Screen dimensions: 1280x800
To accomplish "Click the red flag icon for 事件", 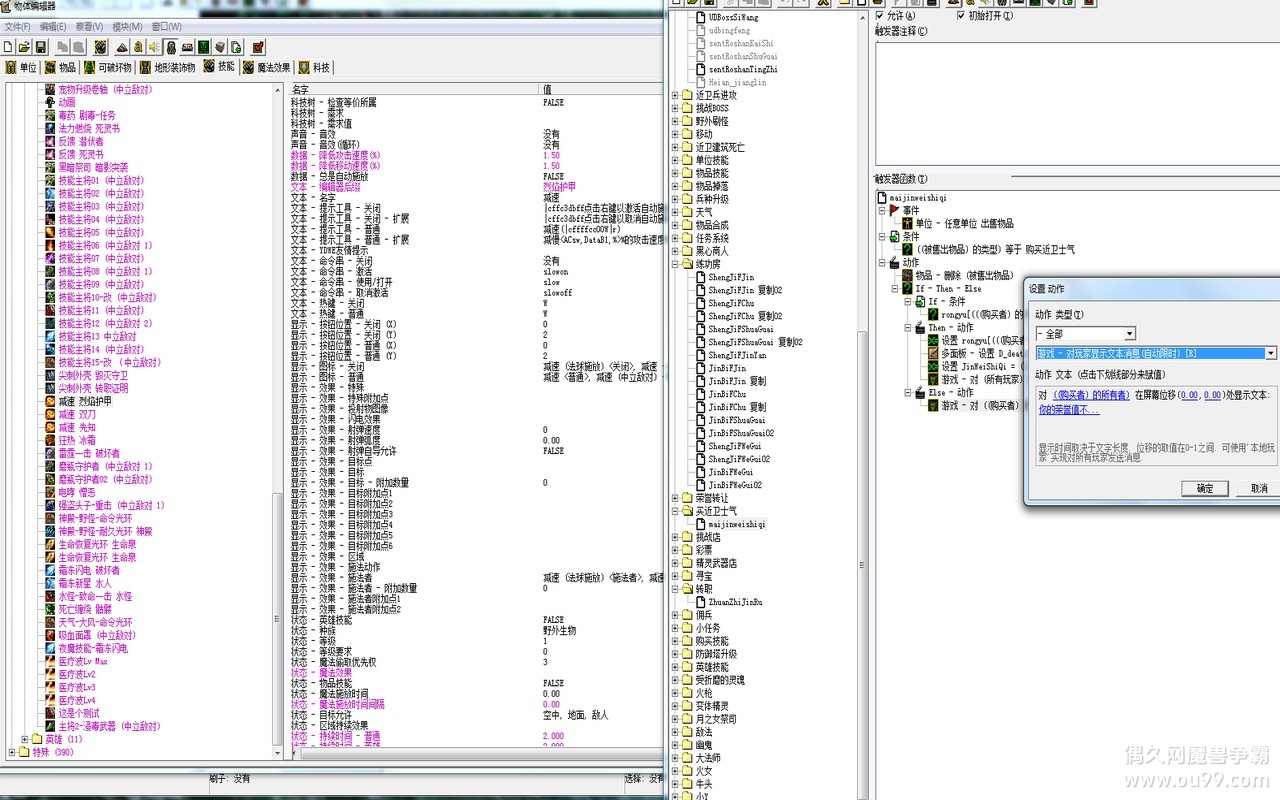I will 894,211.
